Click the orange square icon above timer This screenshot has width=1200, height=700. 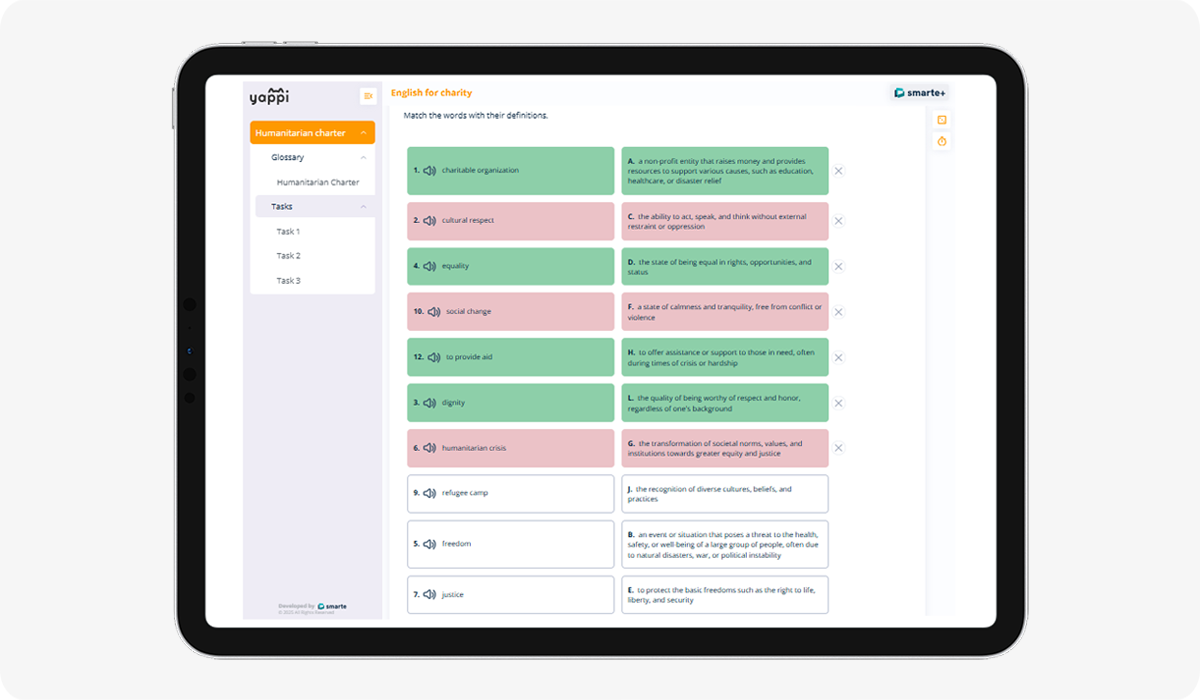941,120
